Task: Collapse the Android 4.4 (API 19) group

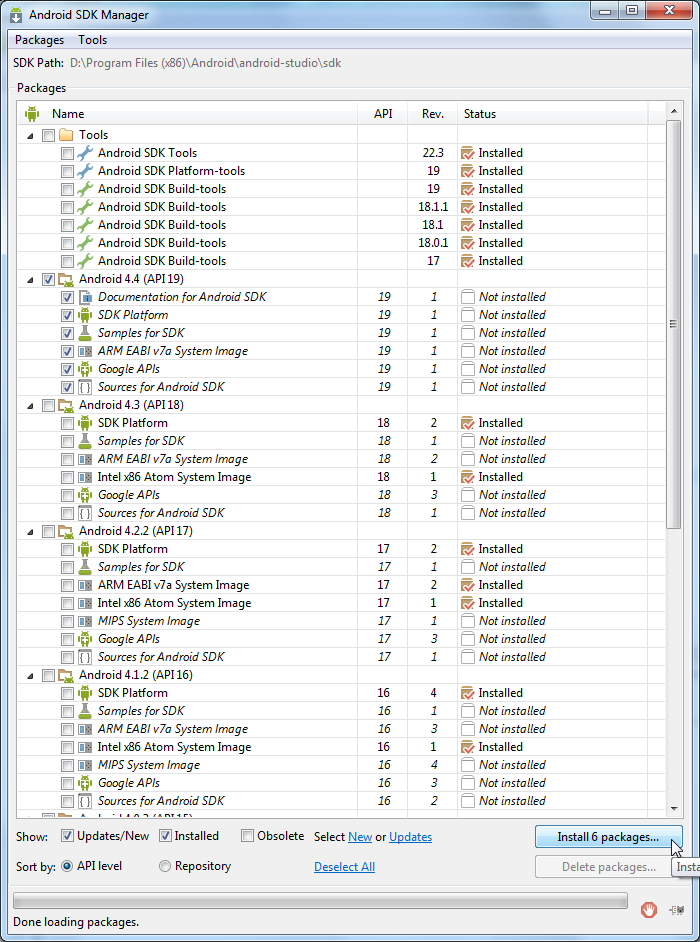Action: coord(30,280)
